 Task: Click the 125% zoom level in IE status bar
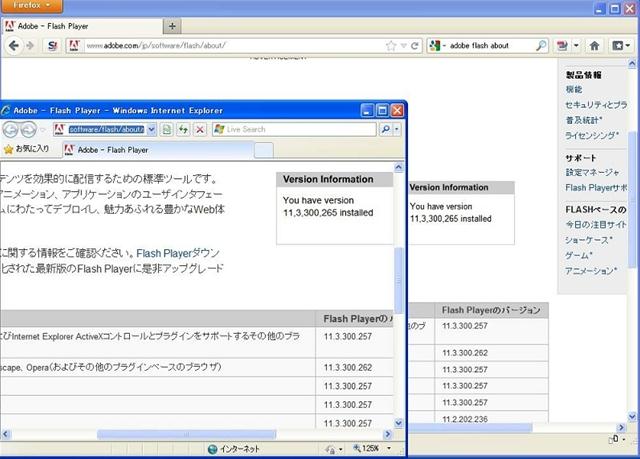click(366, 448)
